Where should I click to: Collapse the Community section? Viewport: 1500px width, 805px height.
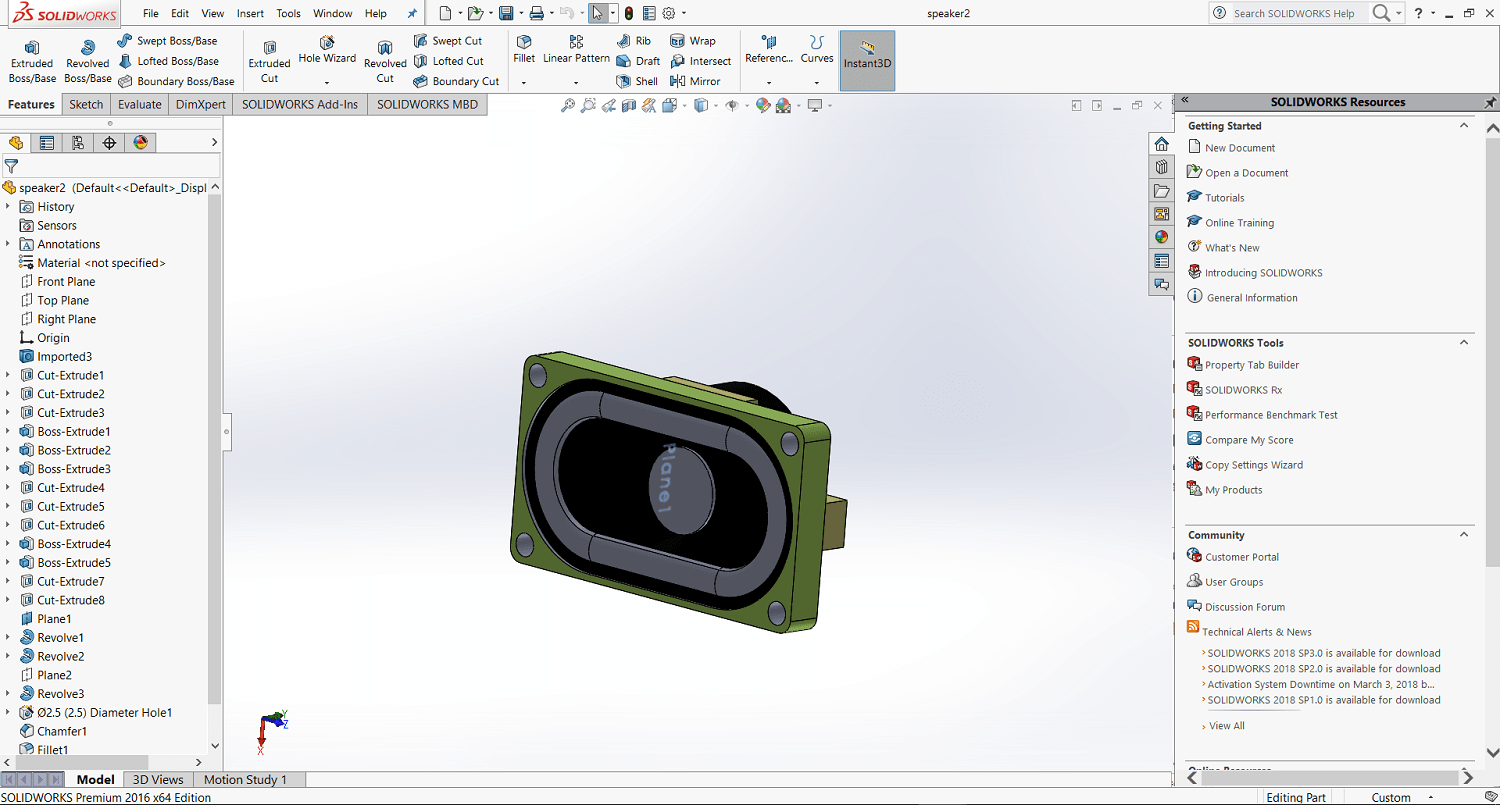[x=1464, y=535]
